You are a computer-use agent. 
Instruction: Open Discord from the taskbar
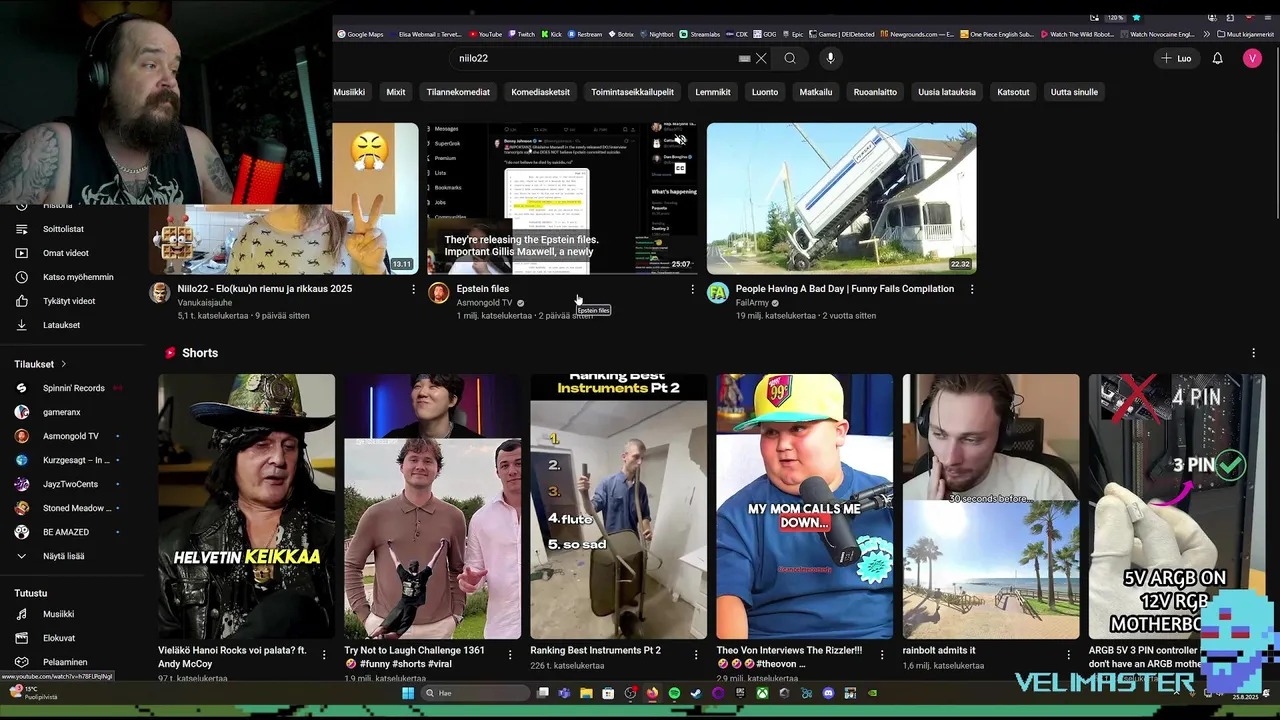point(828,693)
